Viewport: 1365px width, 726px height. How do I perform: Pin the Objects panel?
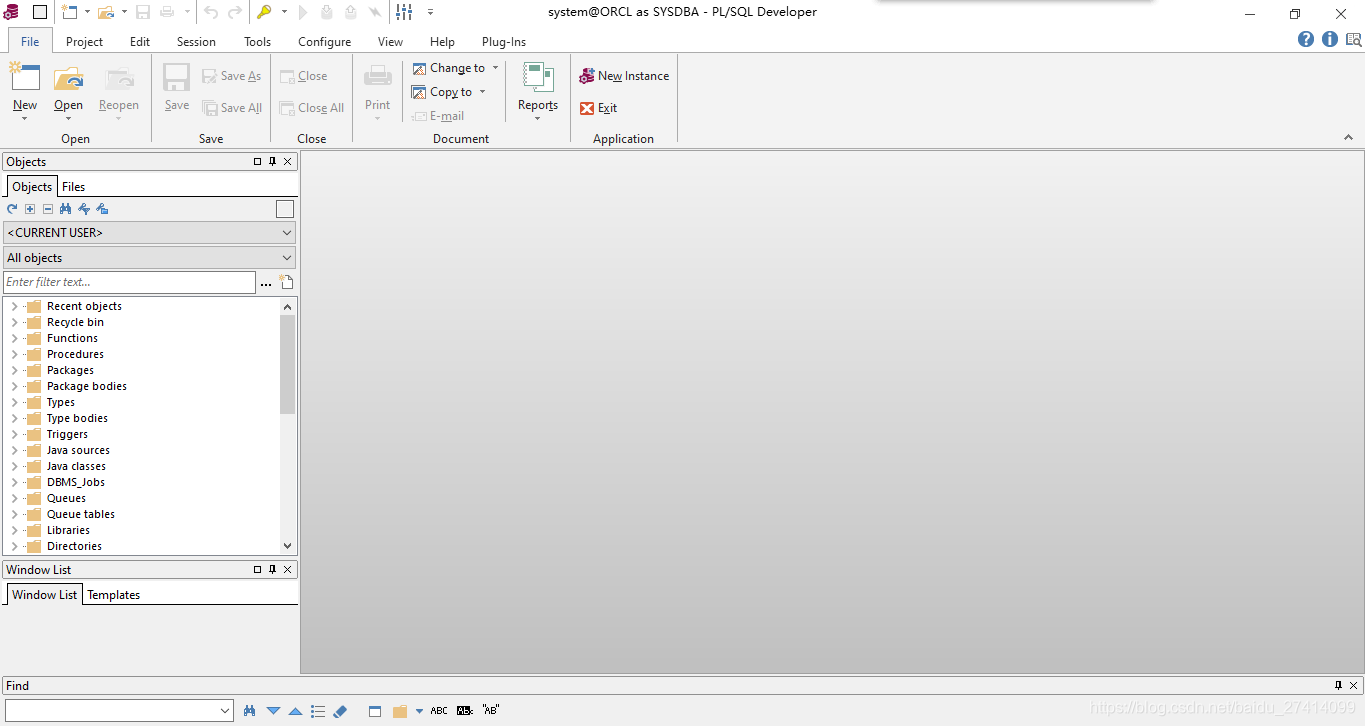tap(272, 161)
